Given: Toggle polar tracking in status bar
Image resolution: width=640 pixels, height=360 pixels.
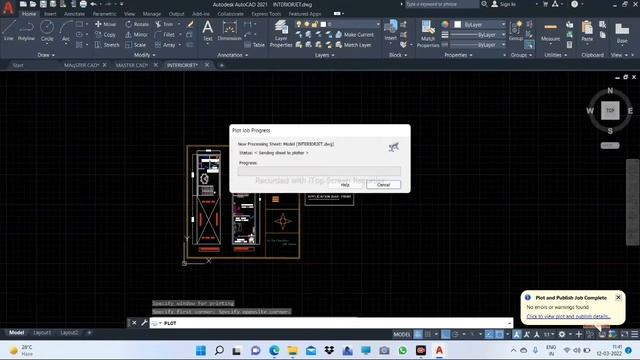Looking at the screenshot, I should (x=455, y=334).
